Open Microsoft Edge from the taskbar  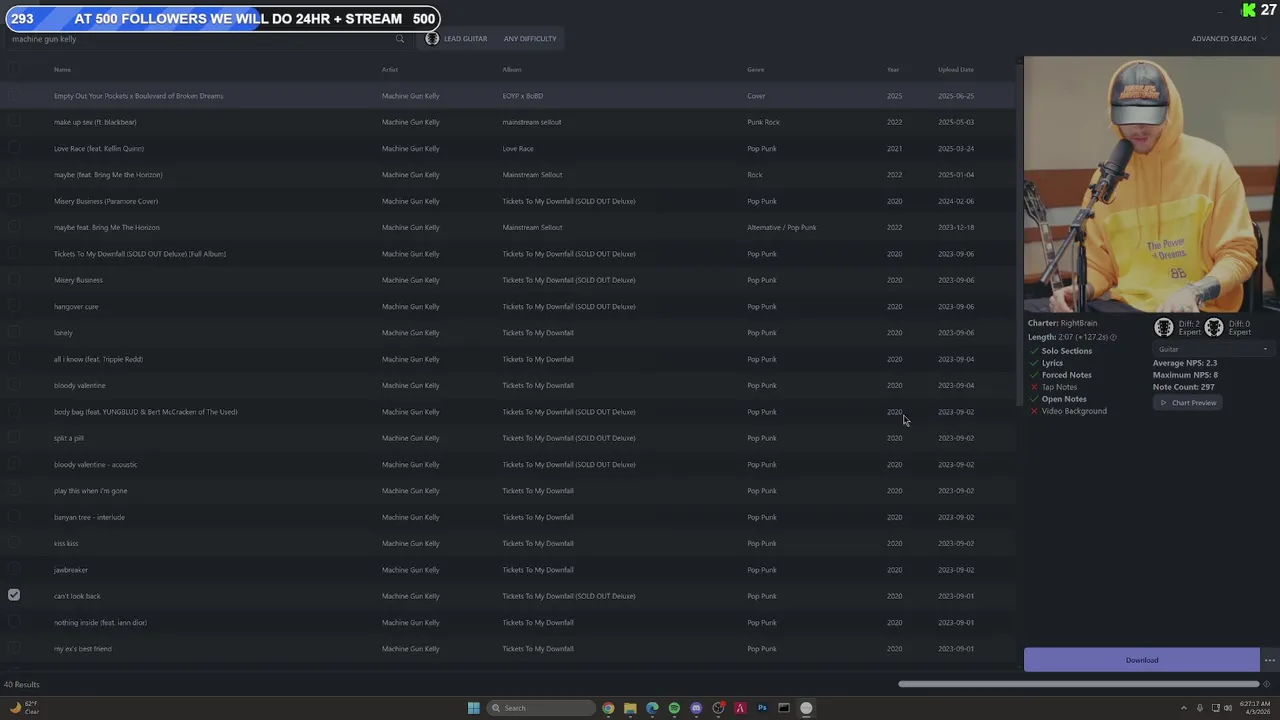coord(652,708)
